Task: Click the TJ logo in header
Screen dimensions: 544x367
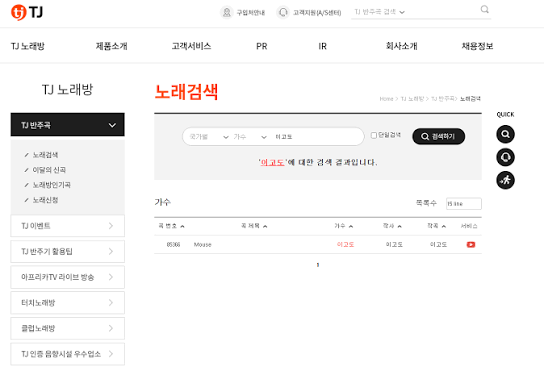Action: (x=27, y=12)
